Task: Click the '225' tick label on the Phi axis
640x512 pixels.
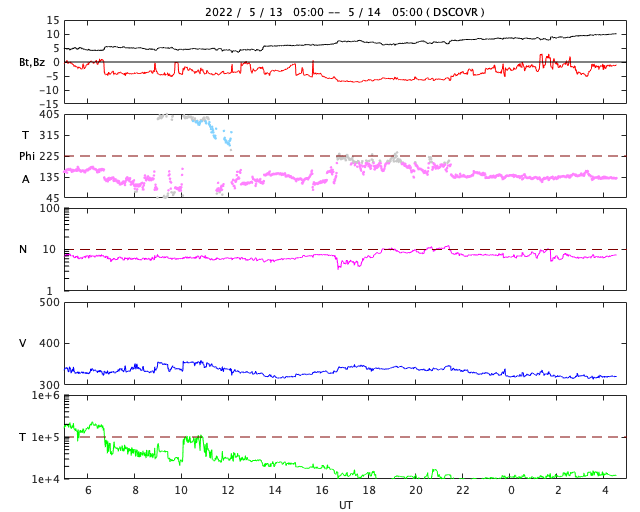Action: pyautogui.click(x=49, y=156)
